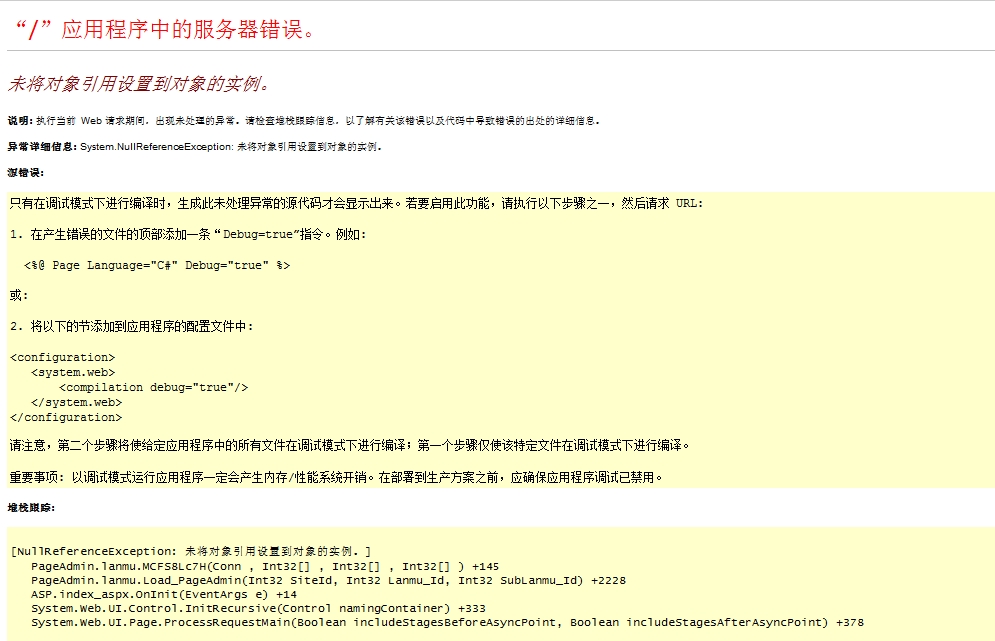This screenshot has width=995, height=641.
Task: Click the "或:" text
Action: pos(19,295)
